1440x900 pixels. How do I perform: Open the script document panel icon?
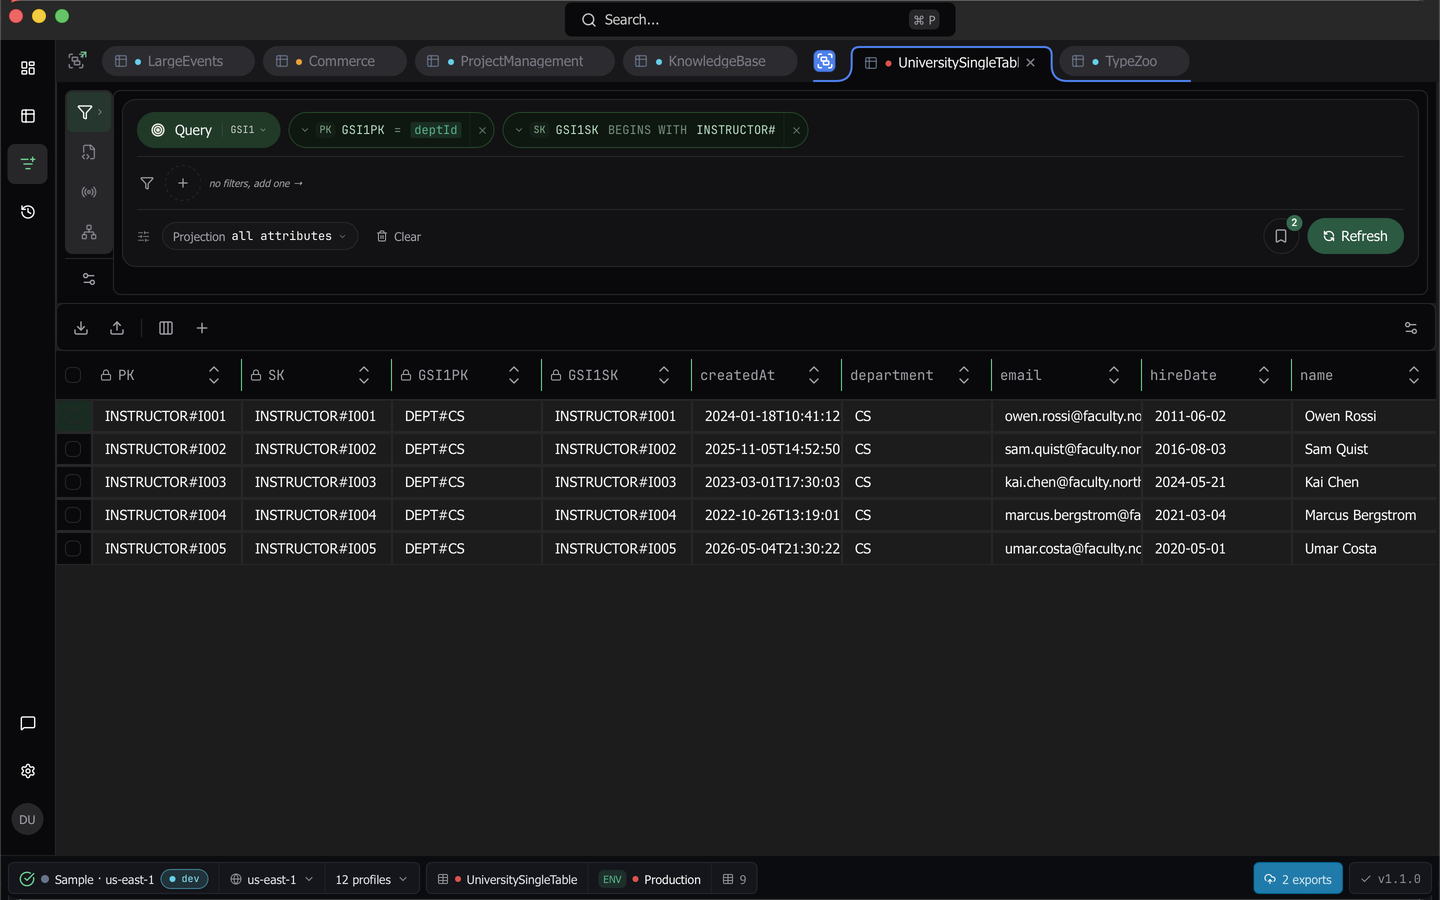coord(89,152)
